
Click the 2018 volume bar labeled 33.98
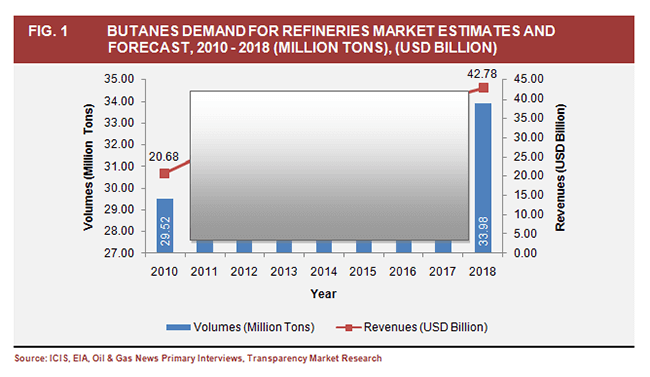(483, 178)
